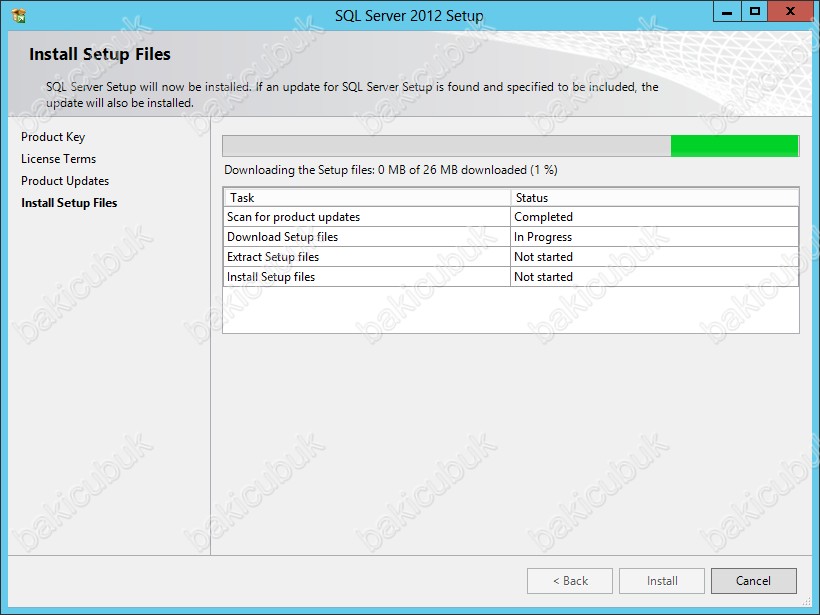Click the green download progress bar
The image size is (820, 615).
click(x=510, y=146)
